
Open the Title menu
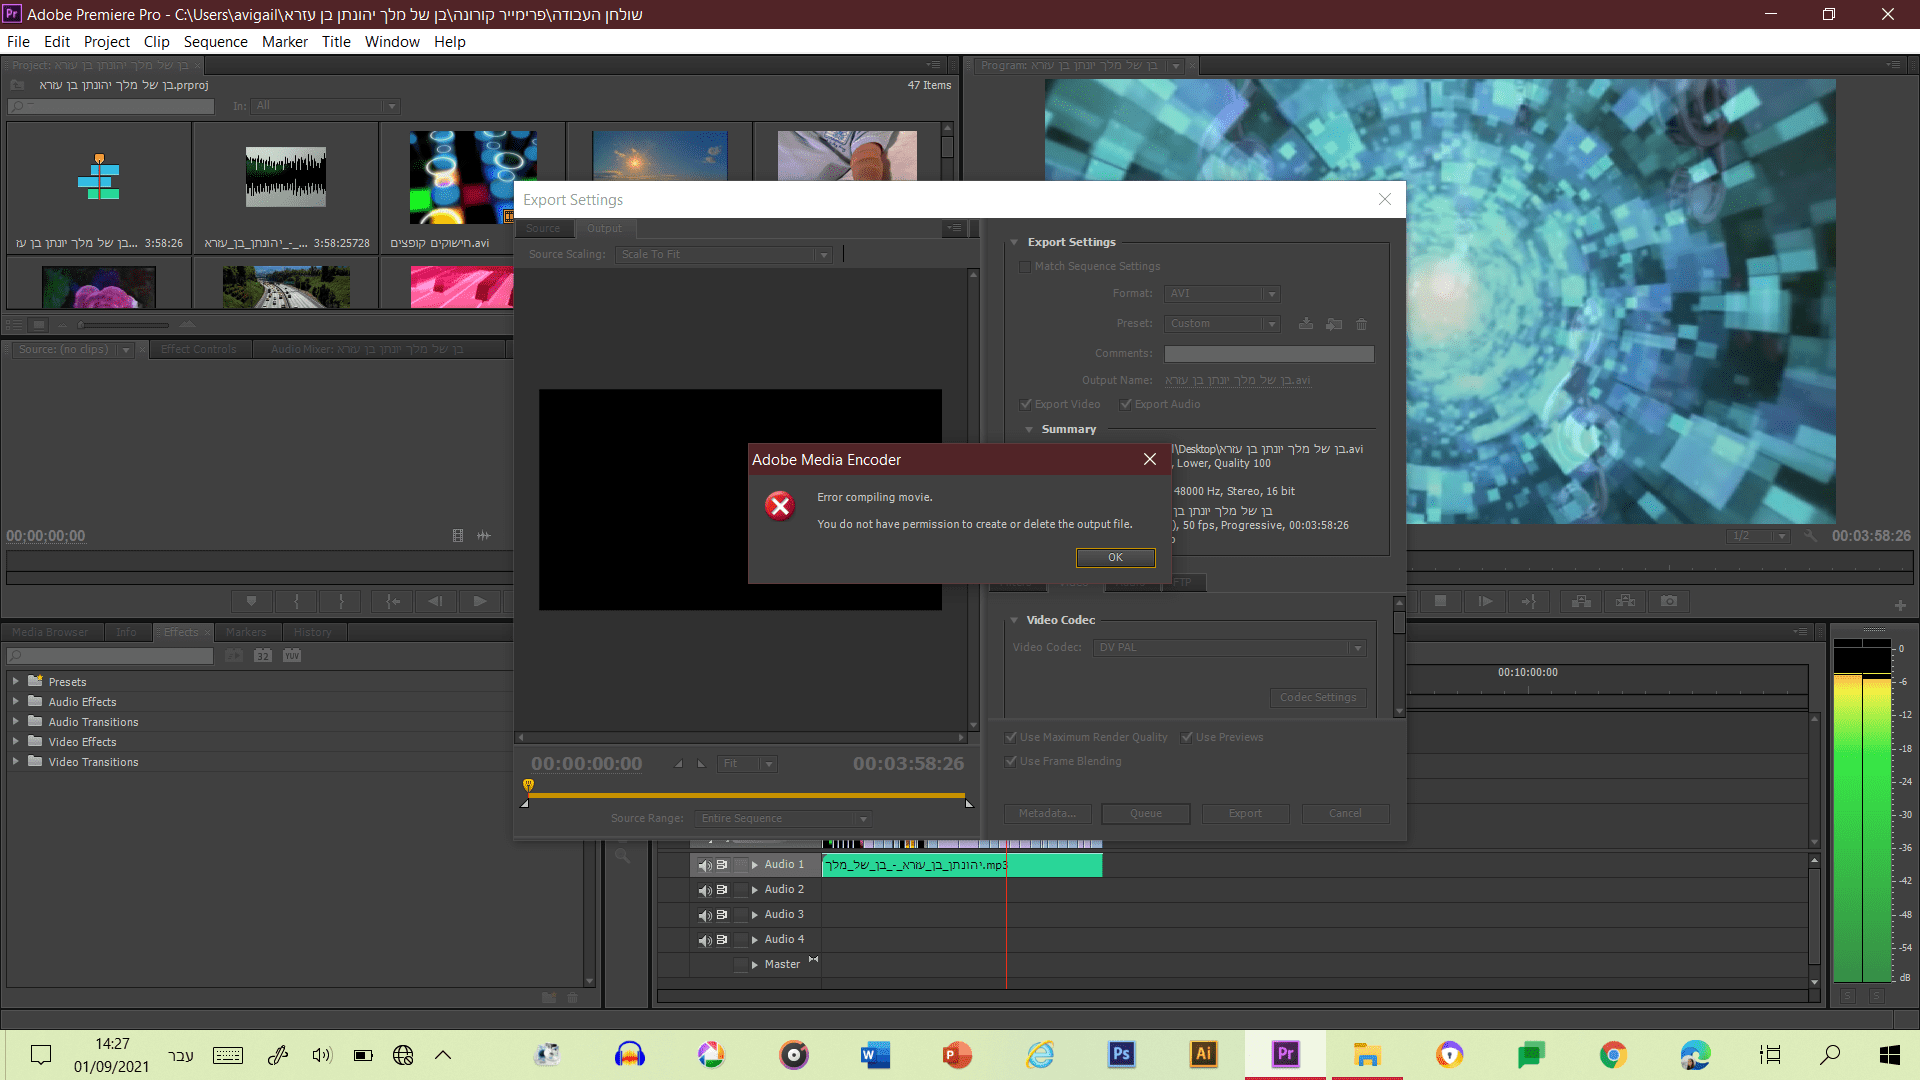coord(336,41)
